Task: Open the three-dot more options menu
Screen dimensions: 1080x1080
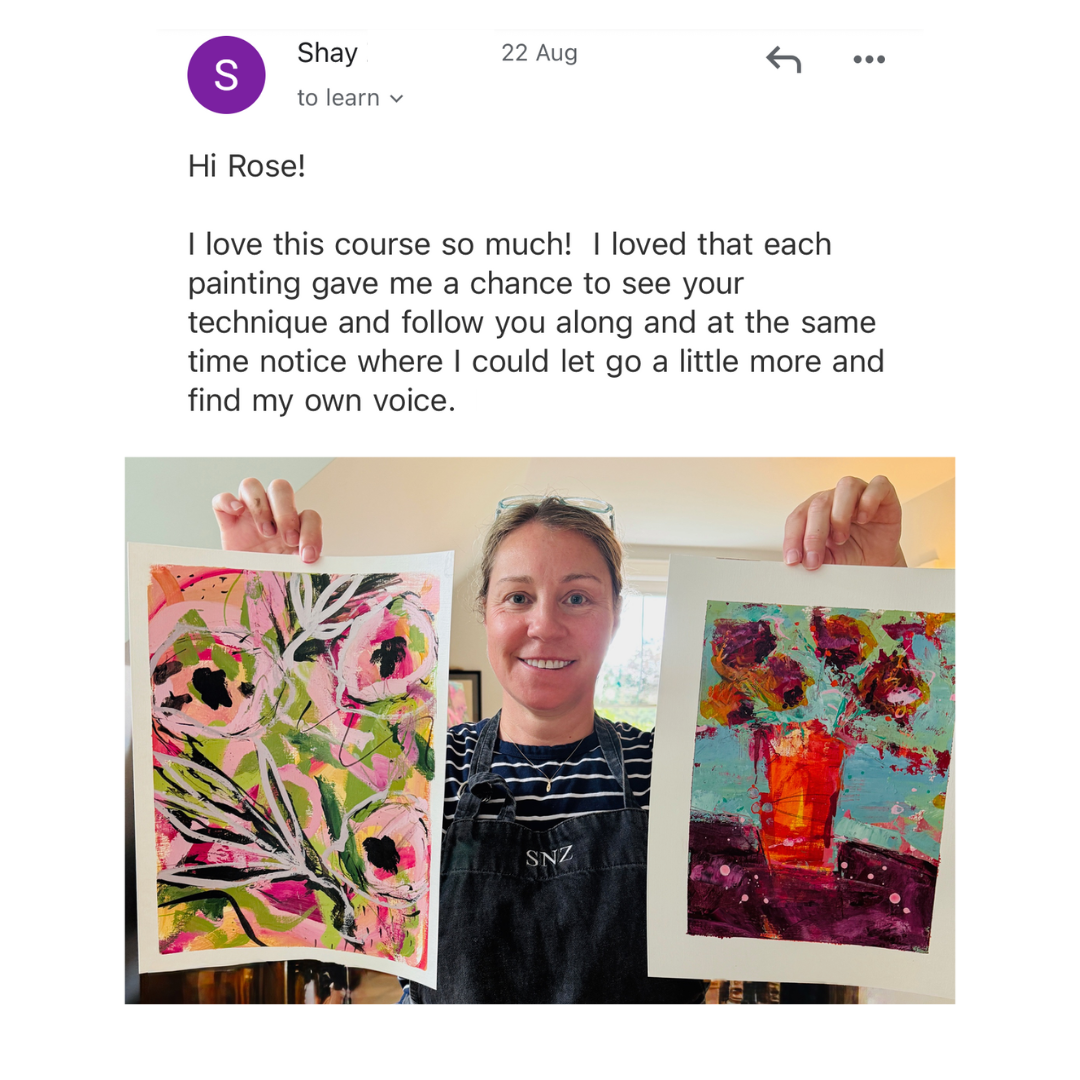Action: click(x=869, y=59)
